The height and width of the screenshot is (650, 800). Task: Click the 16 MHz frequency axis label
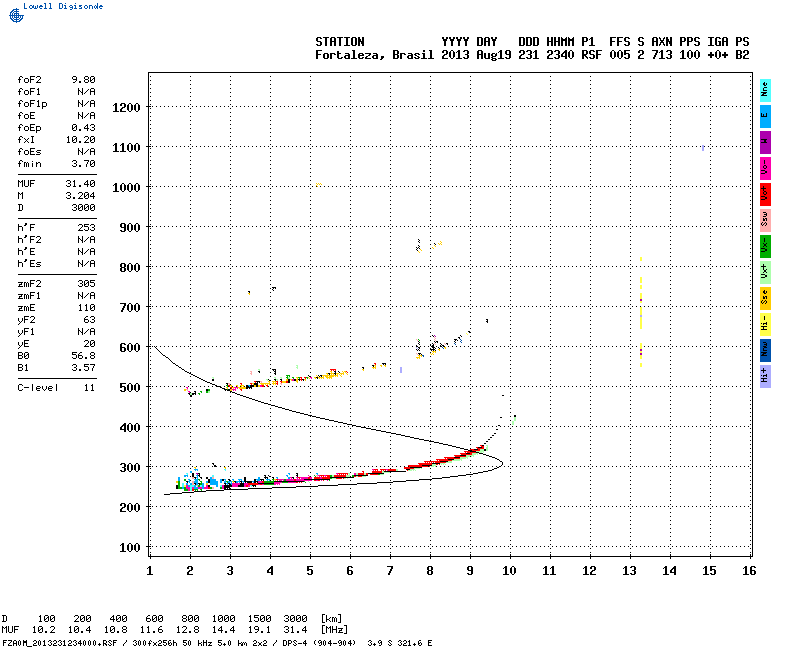(749, 571)
